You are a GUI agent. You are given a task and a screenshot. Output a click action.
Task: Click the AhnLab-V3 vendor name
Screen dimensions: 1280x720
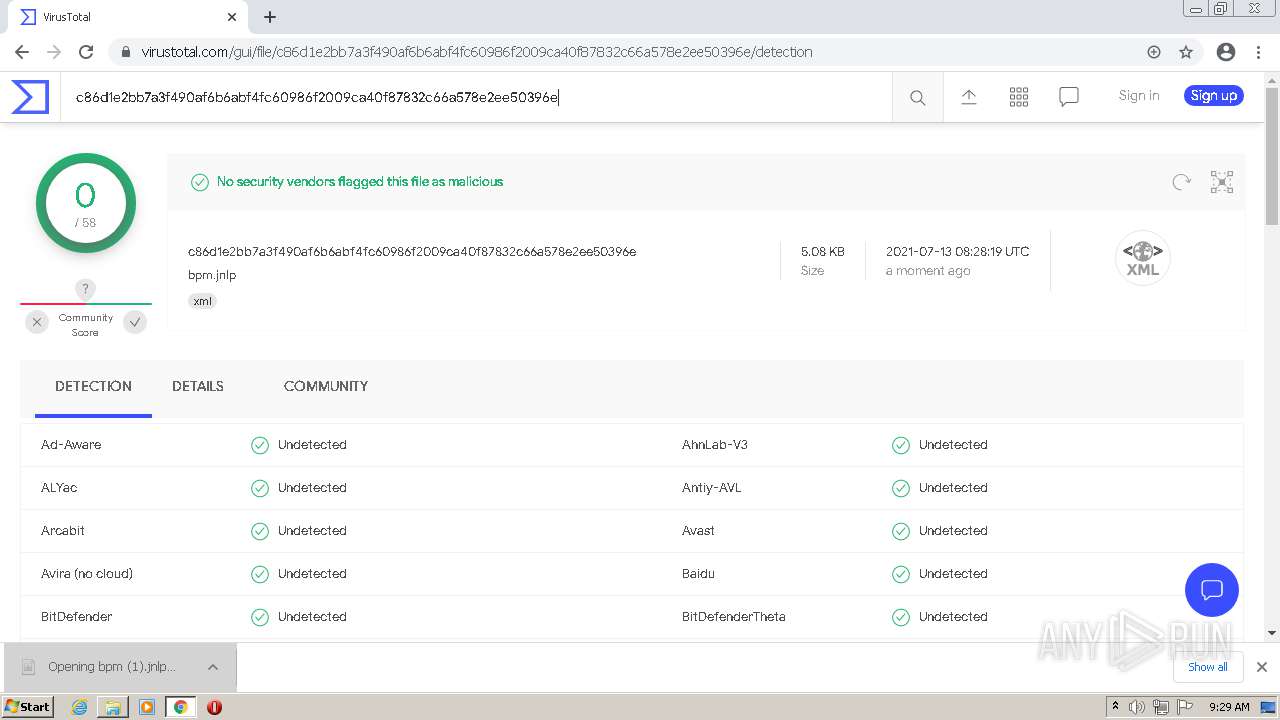[x=715, y=445]
